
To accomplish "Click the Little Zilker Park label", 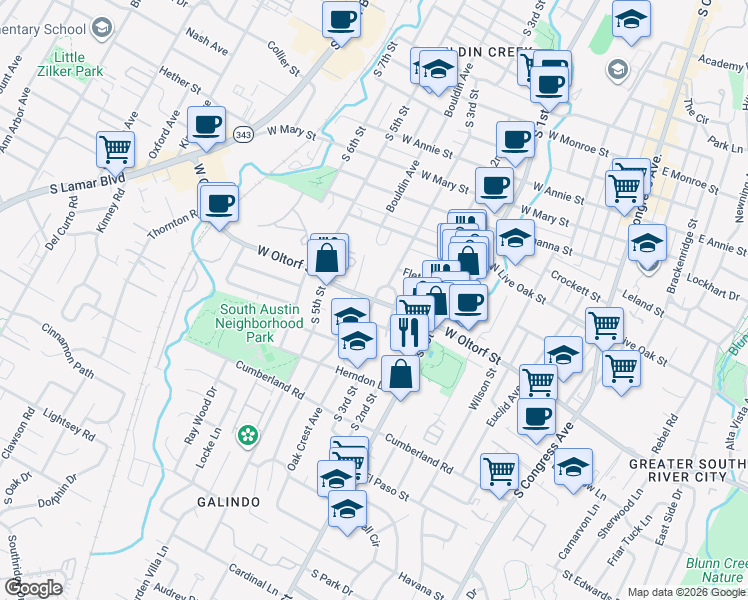I will 70,64.
